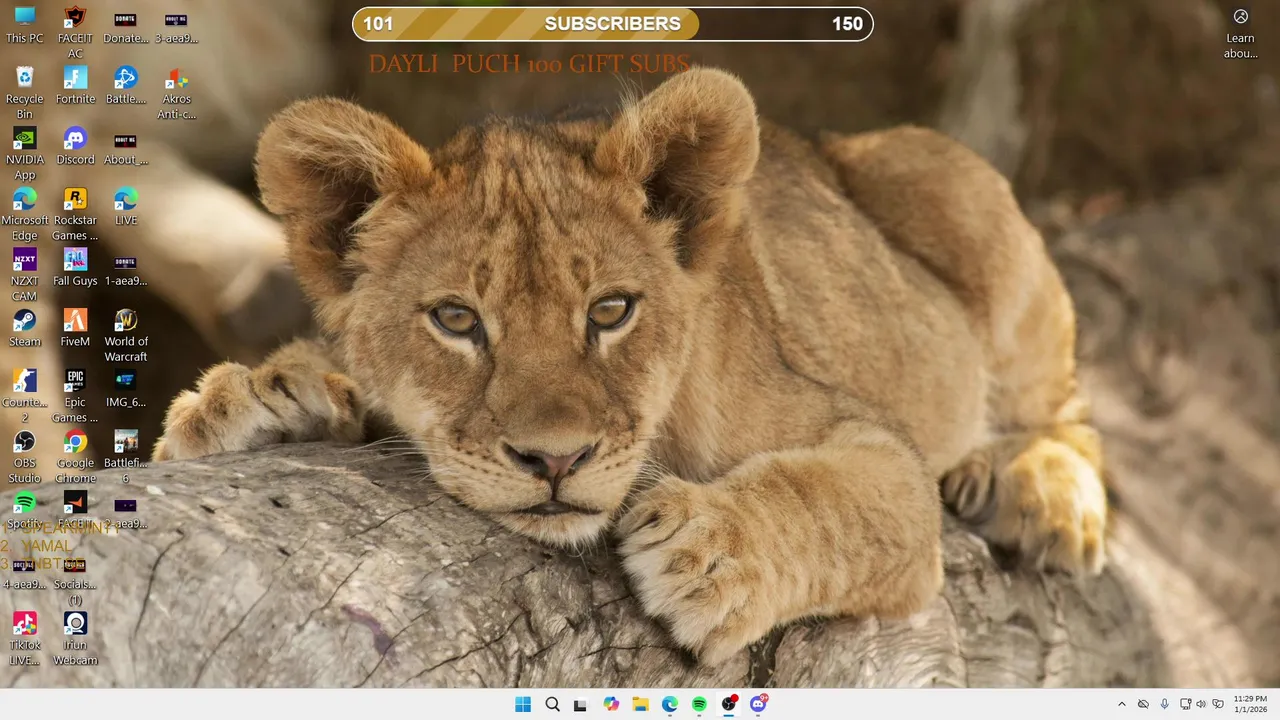Screen dimensions: 1280x720
Task: Click the volume speaker tray icon
Action: (1201, 704)
